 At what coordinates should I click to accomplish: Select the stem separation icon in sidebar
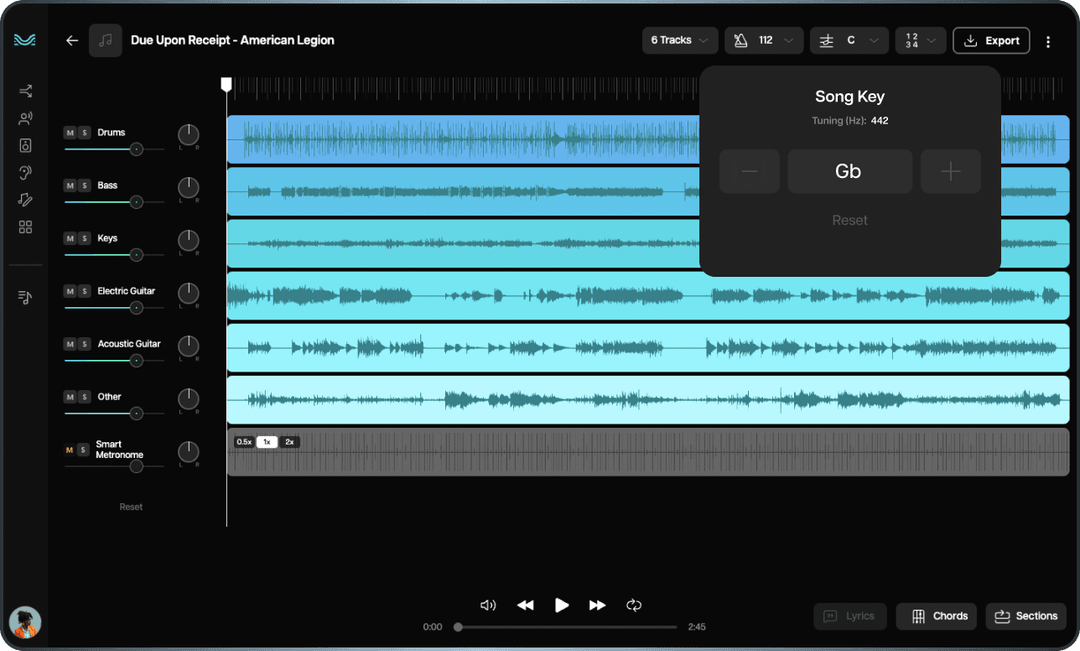point(25,91)
